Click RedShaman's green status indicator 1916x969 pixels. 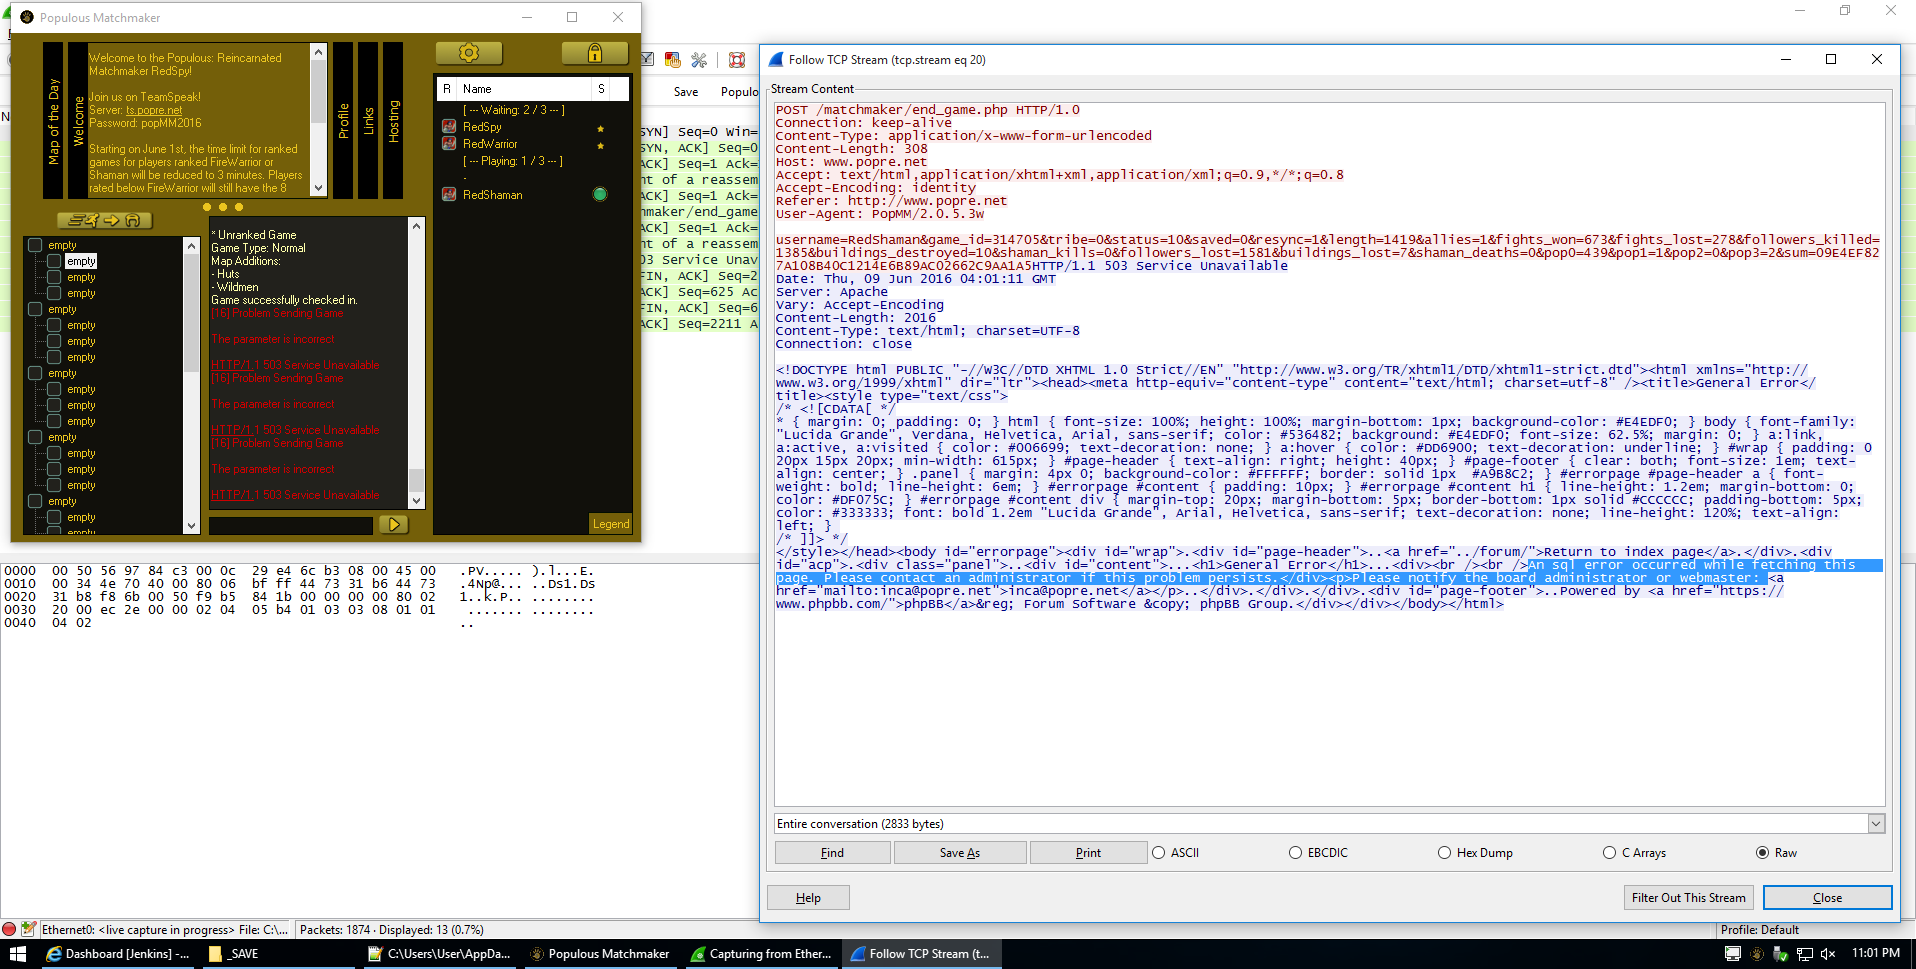[x=600, y=194]
